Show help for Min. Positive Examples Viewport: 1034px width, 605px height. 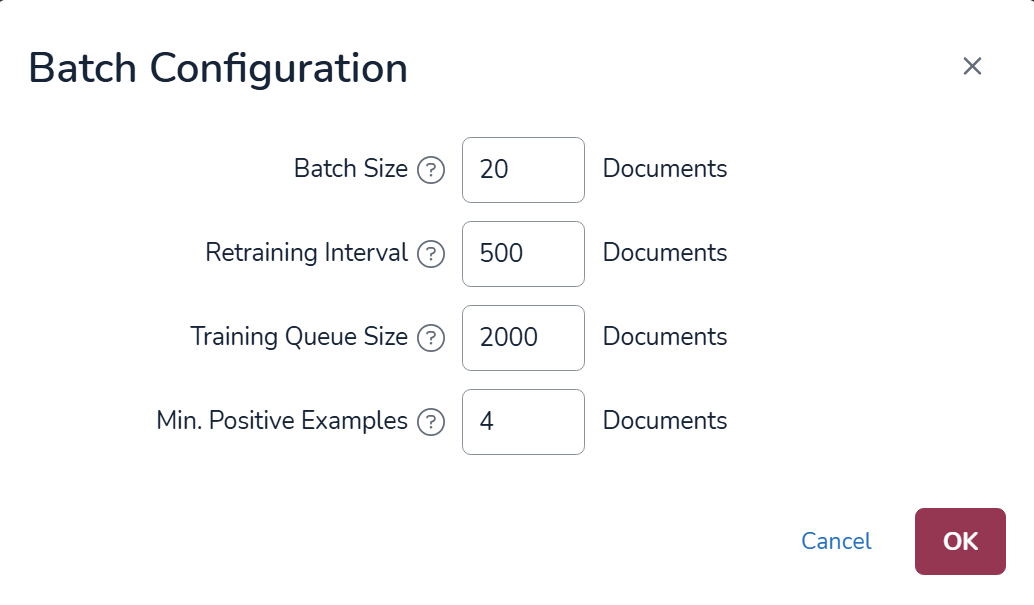point(430,423)
